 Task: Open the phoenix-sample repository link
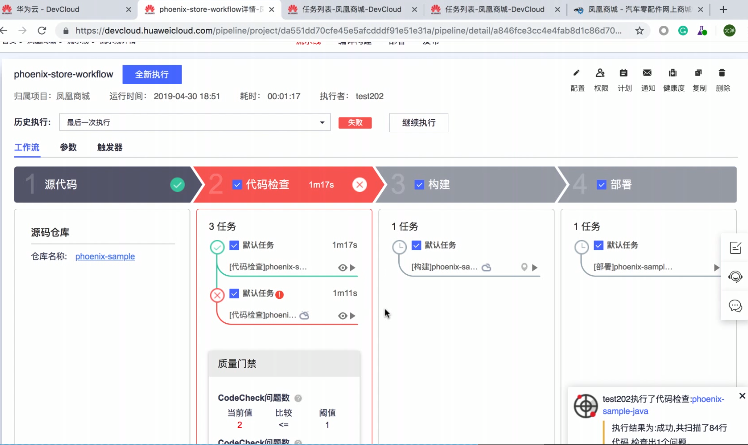click(105, 257)
